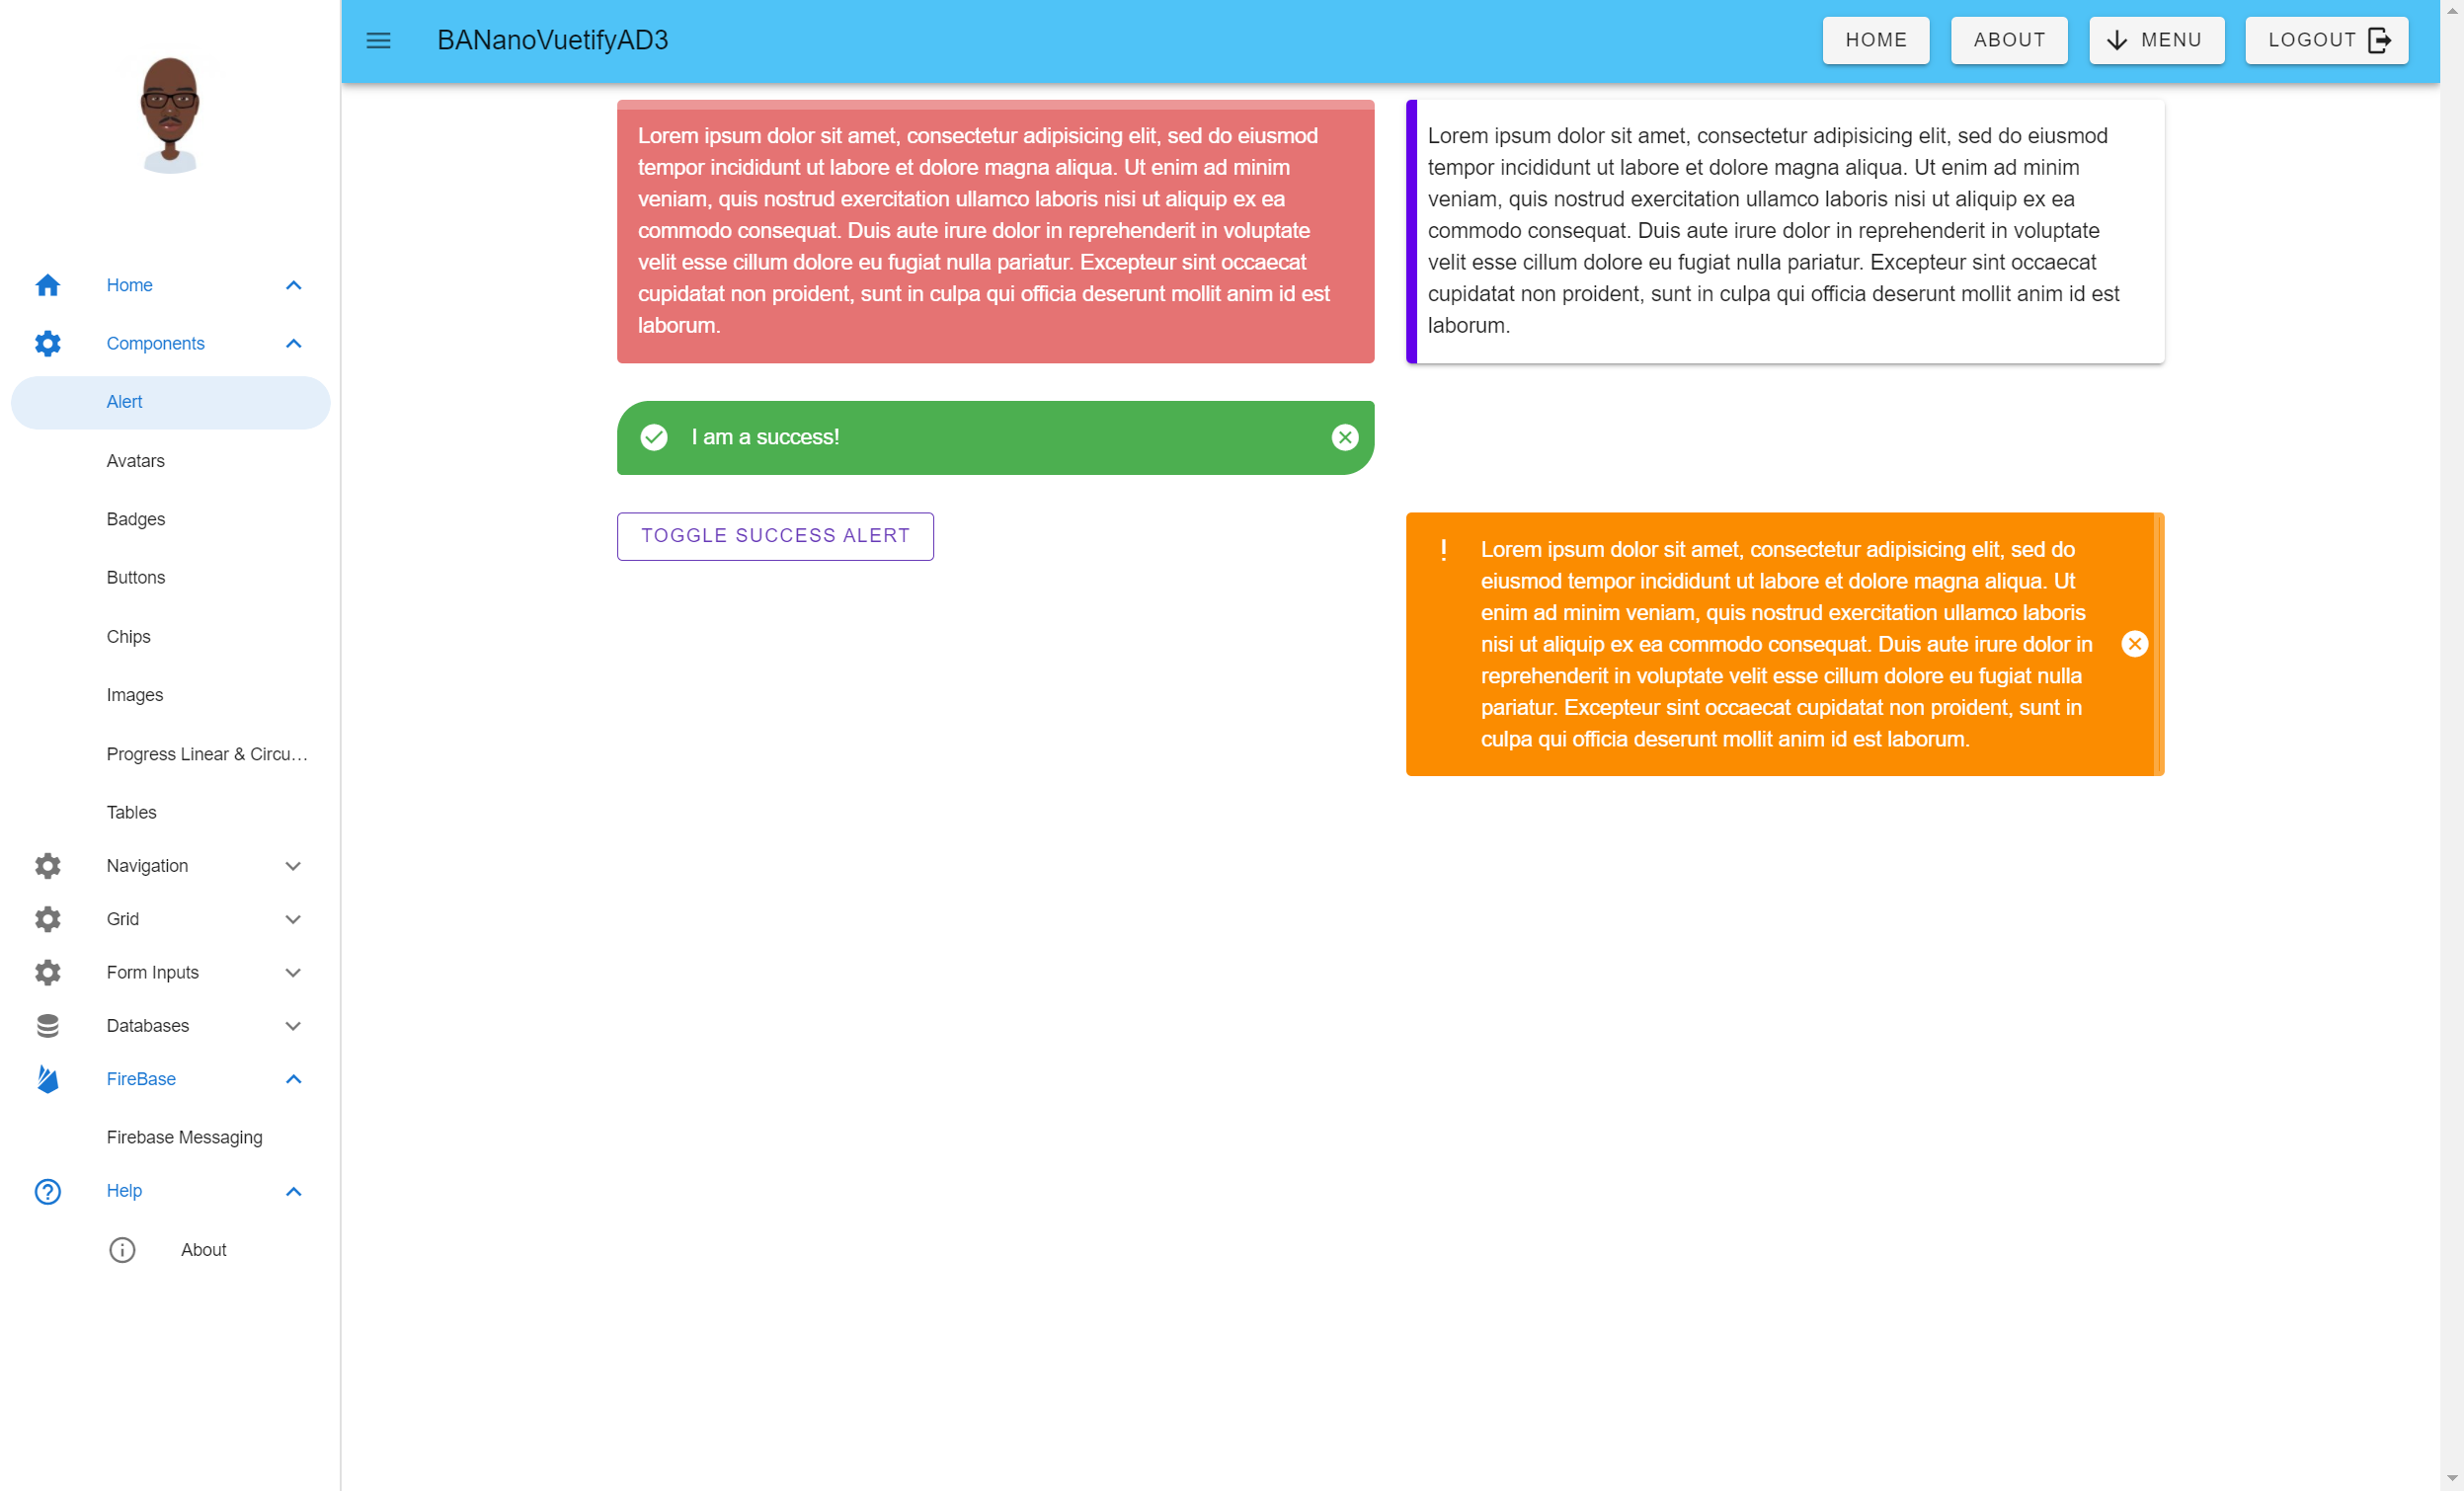The width and height of the screenshot is (2464, 1491).
Task: Select Avatars from the sidebar
Action: click(136, 461)
